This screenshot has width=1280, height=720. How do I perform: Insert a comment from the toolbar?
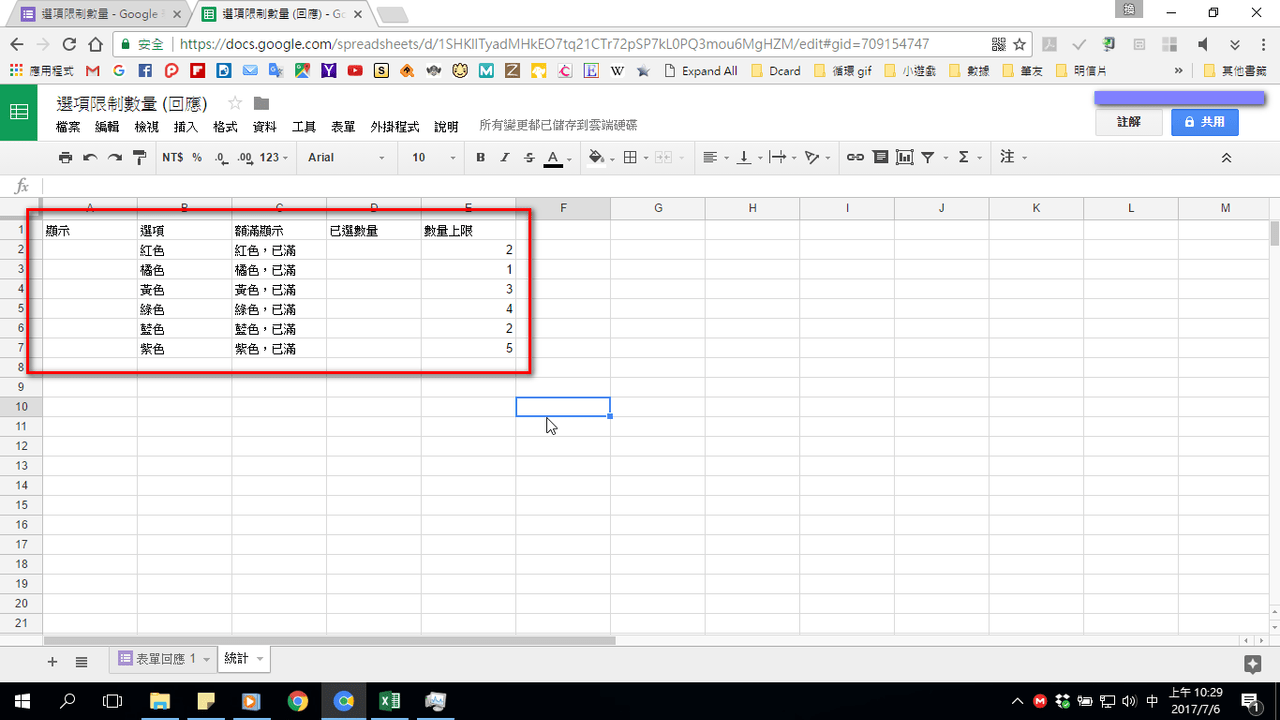click(880, 157)
